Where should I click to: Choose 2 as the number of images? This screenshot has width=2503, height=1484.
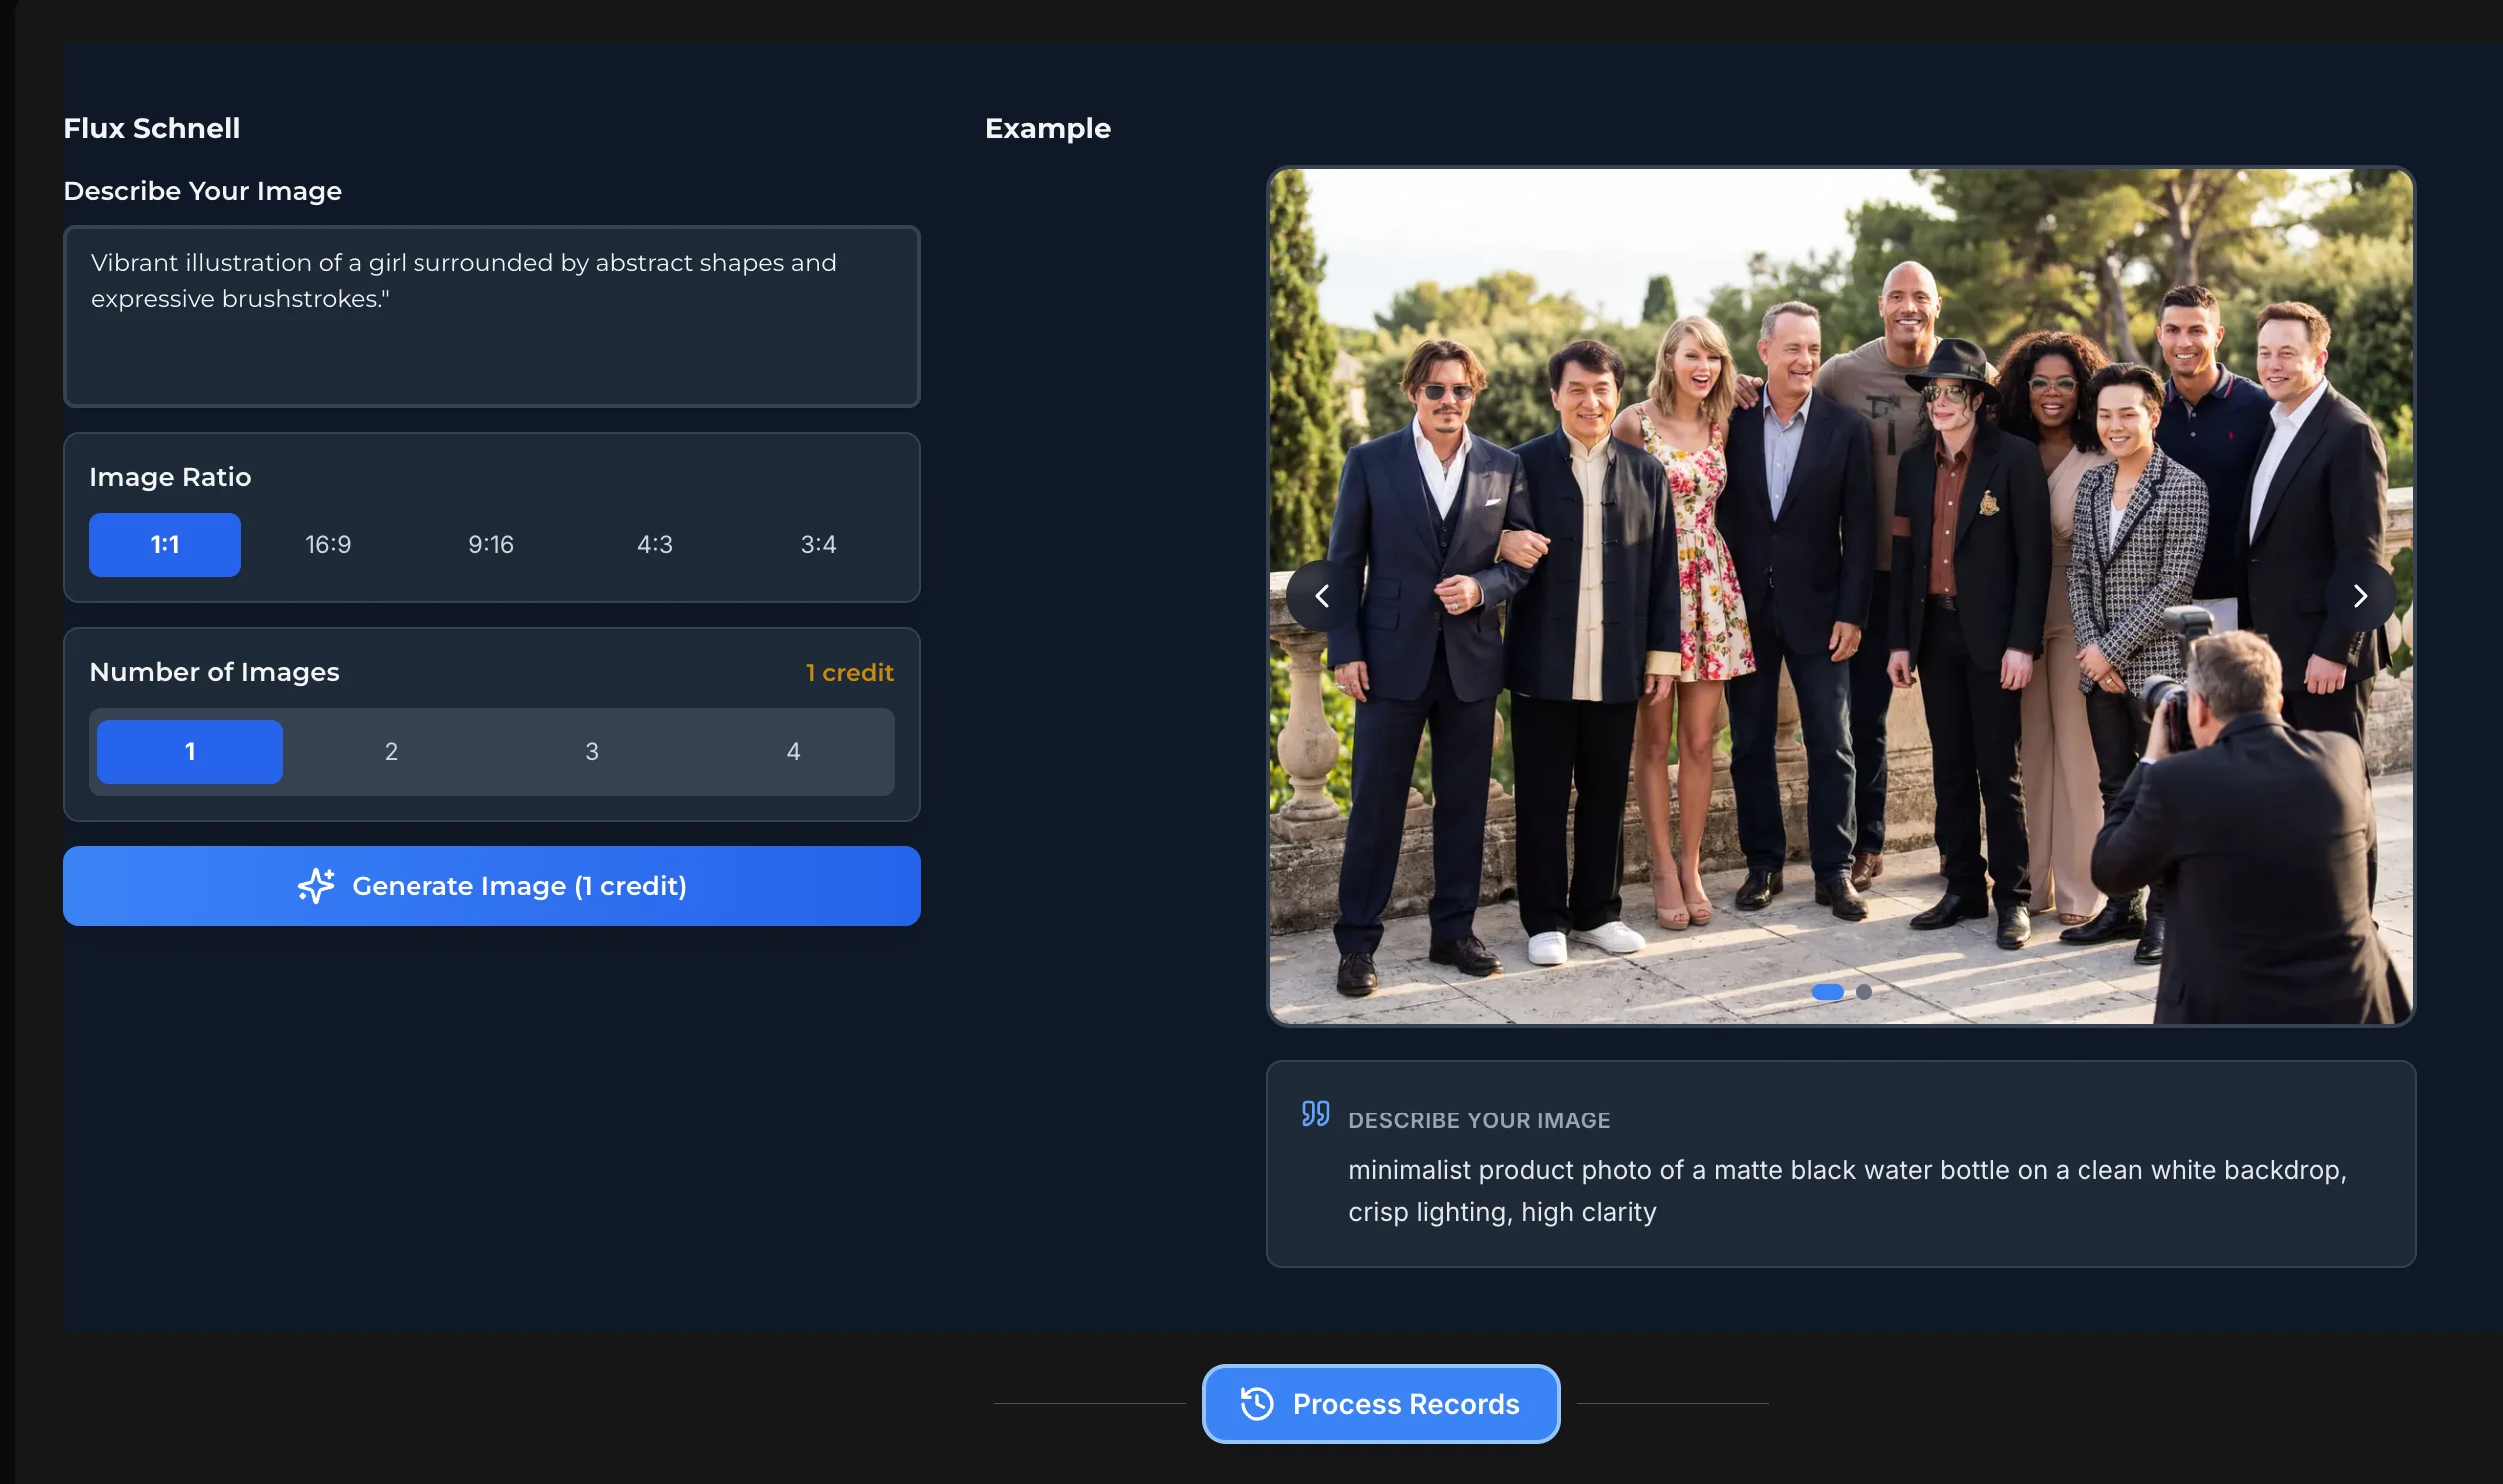[390, 751]
